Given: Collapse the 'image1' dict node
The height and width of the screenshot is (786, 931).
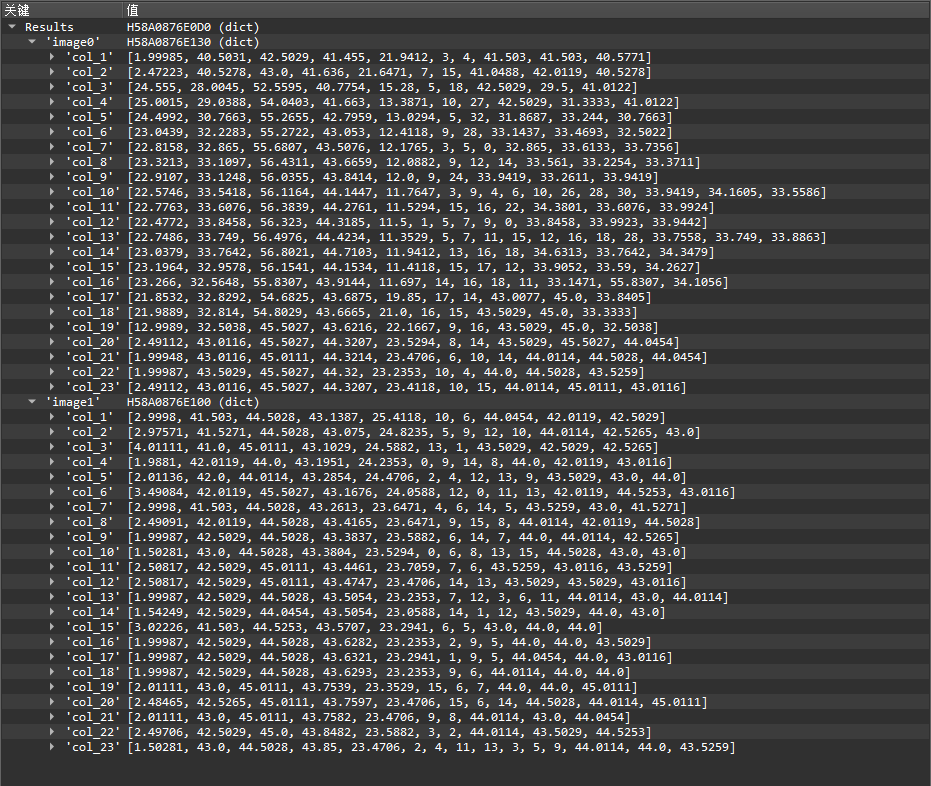Looking at the screenshot, I should click(x=33, y=402).
